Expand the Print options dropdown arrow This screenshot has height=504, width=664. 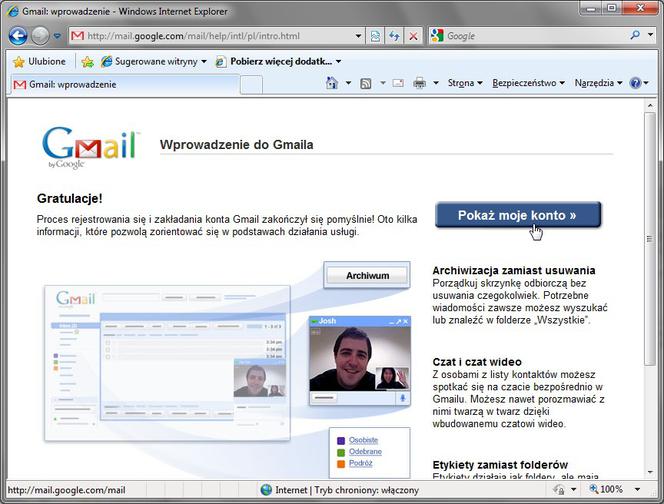pos(436,83)
